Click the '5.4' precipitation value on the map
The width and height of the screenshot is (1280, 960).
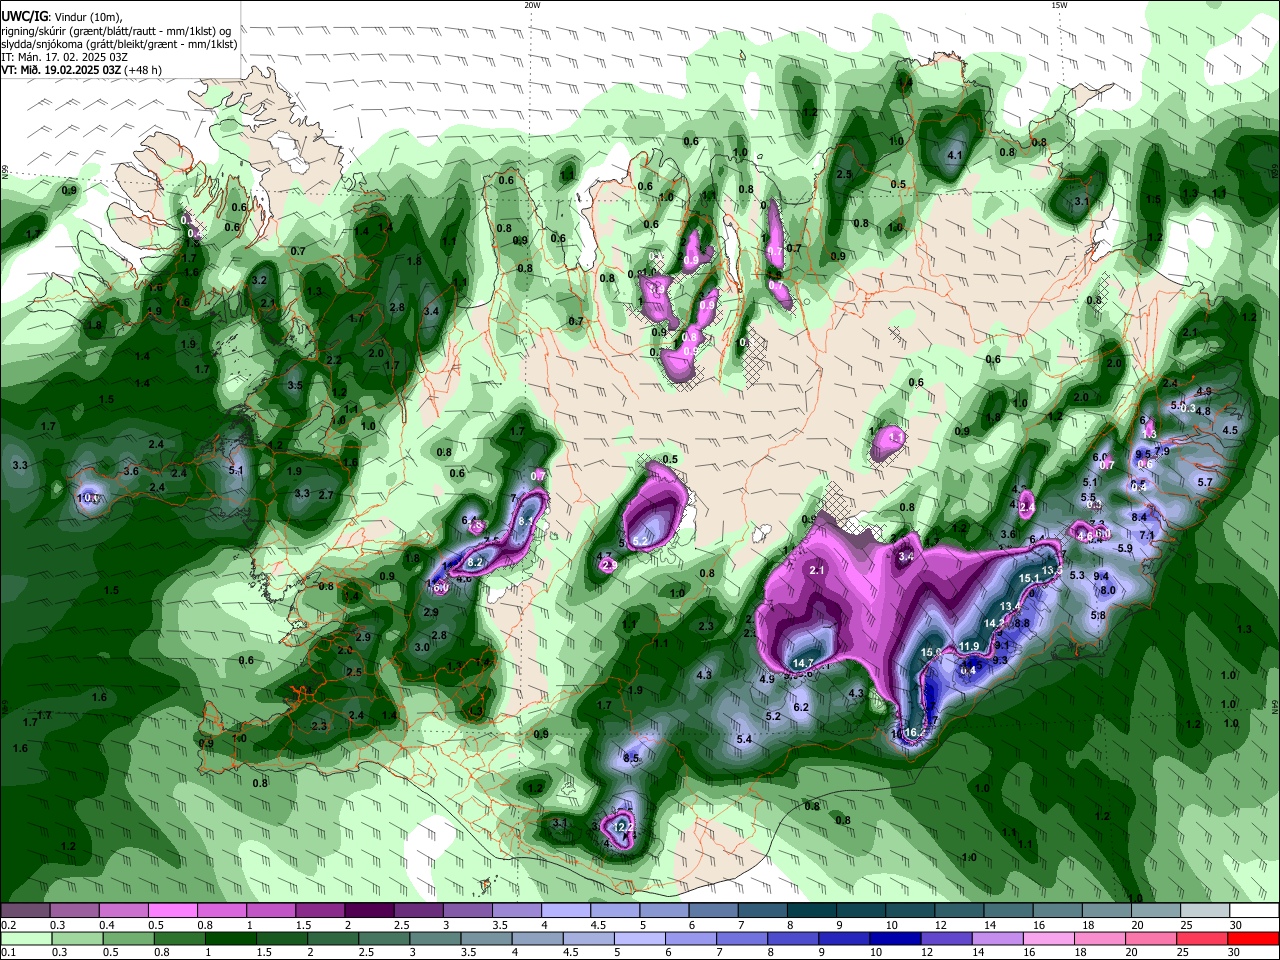point(744,739)
